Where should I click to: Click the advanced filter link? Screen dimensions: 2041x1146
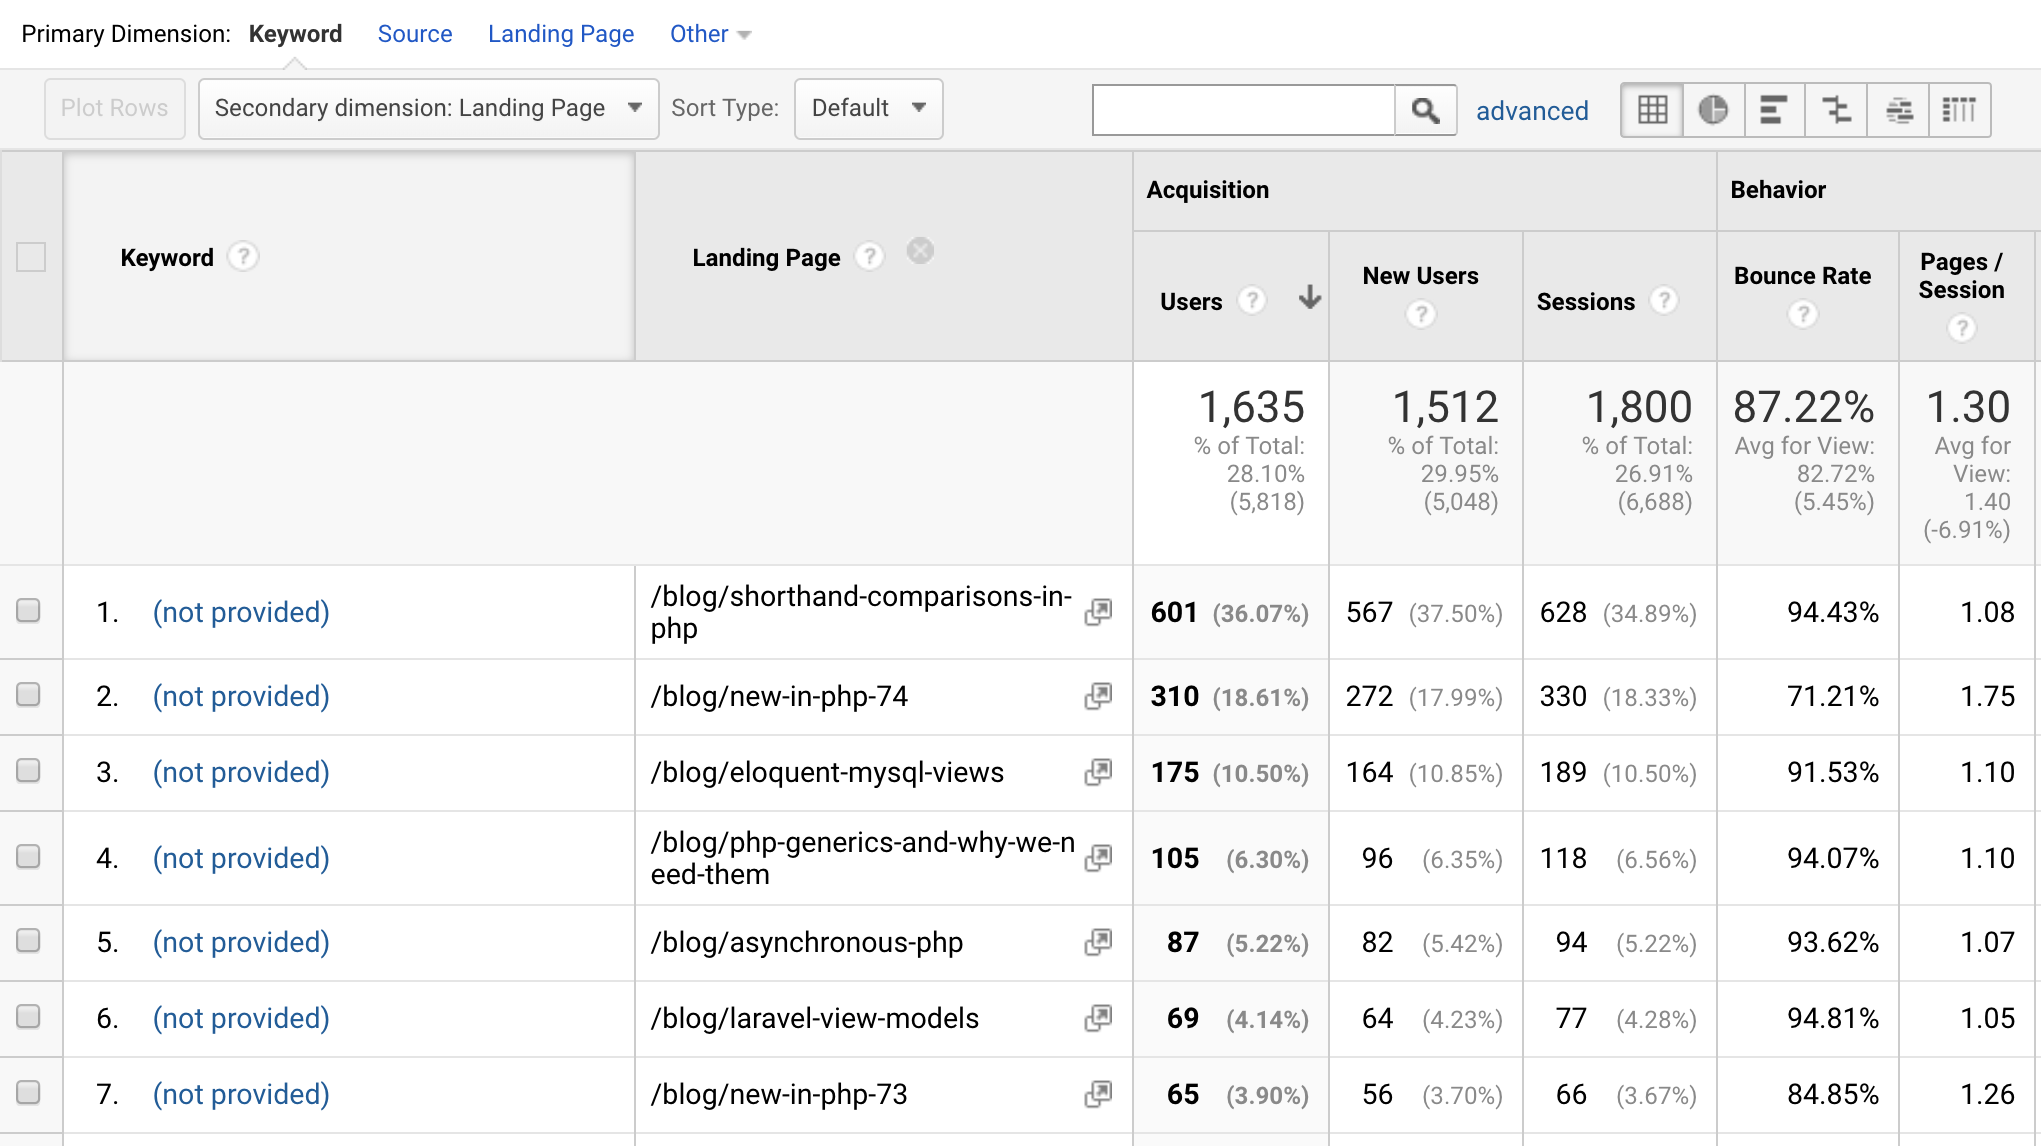coord(1531,111)
